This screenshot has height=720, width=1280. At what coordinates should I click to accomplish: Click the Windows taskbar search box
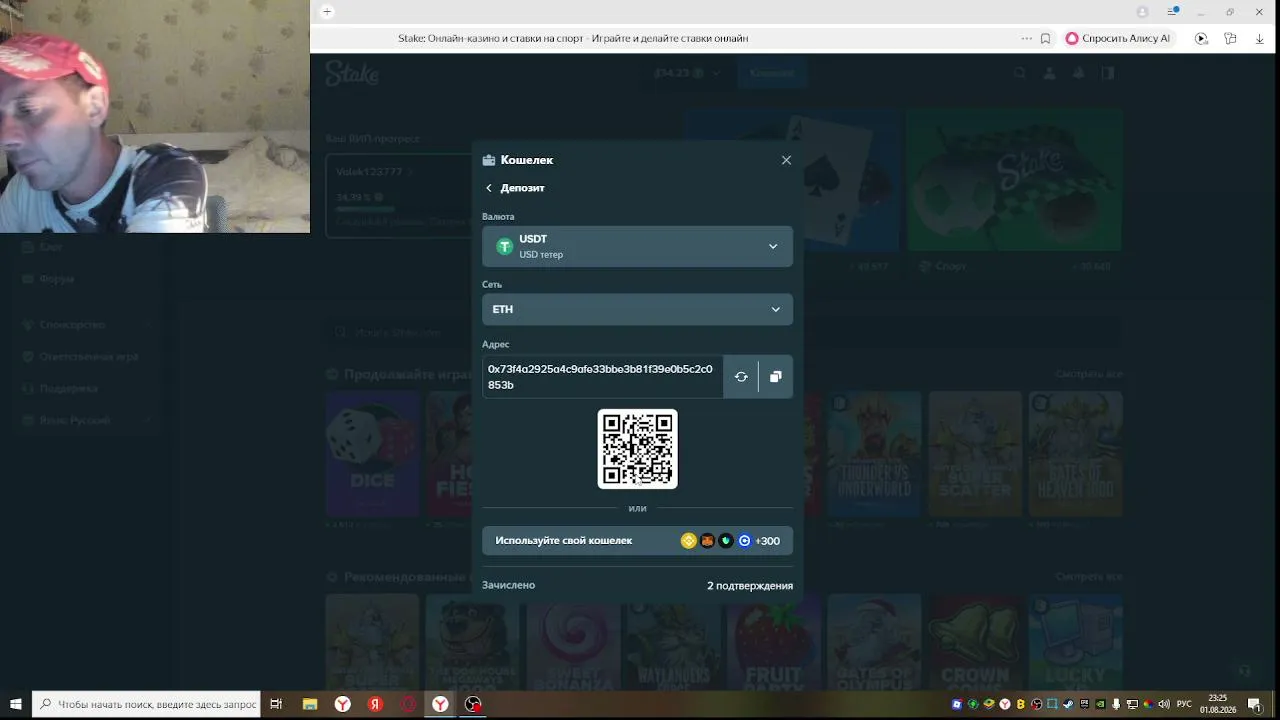click(x=147, y=704)
